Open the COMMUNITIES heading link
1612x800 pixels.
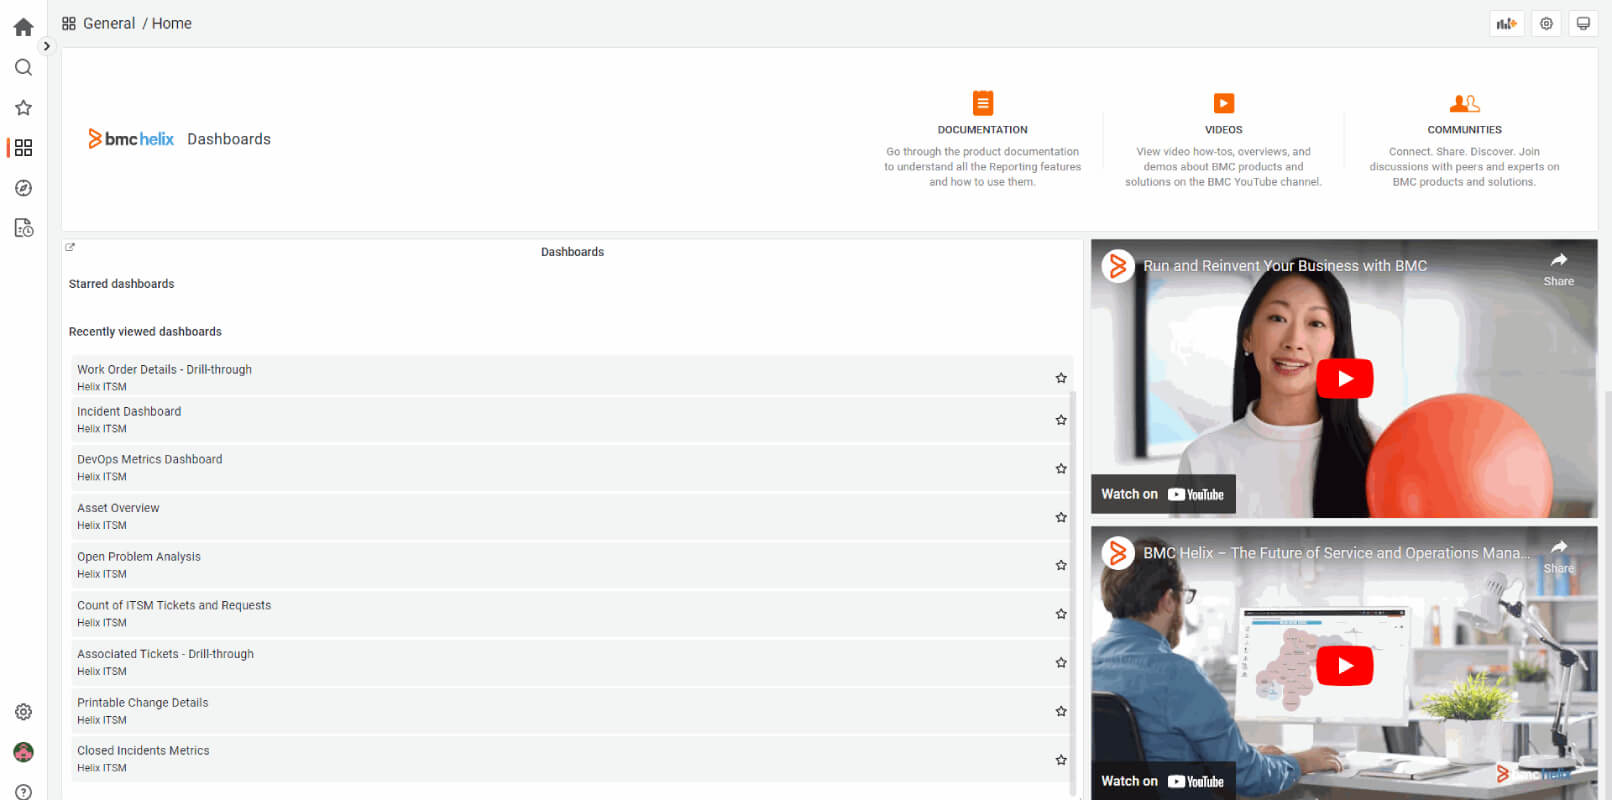1465,130
